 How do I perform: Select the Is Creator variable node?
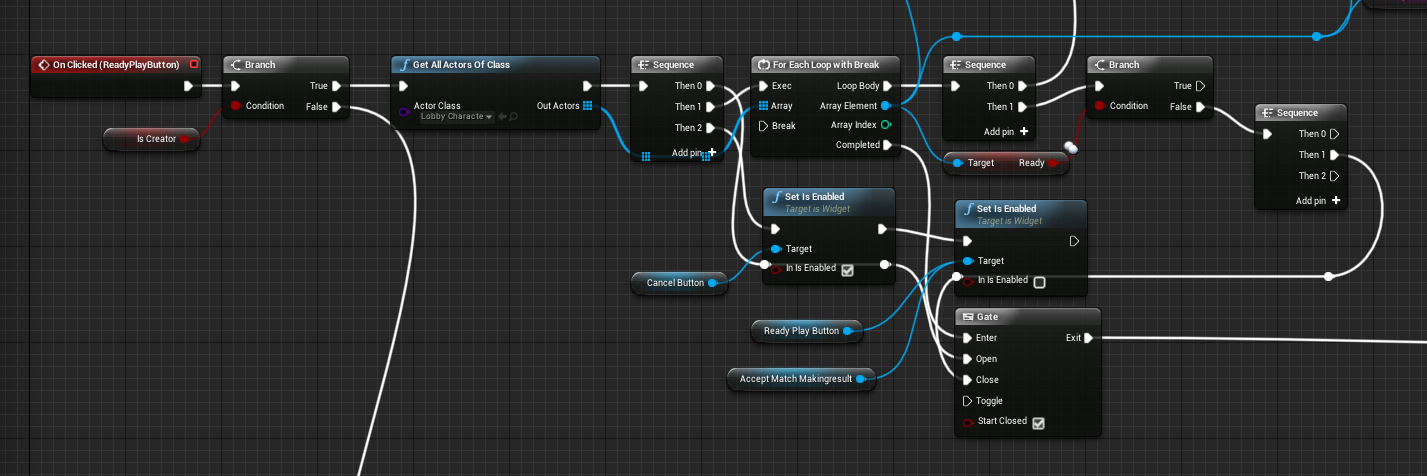pos(151,140)
